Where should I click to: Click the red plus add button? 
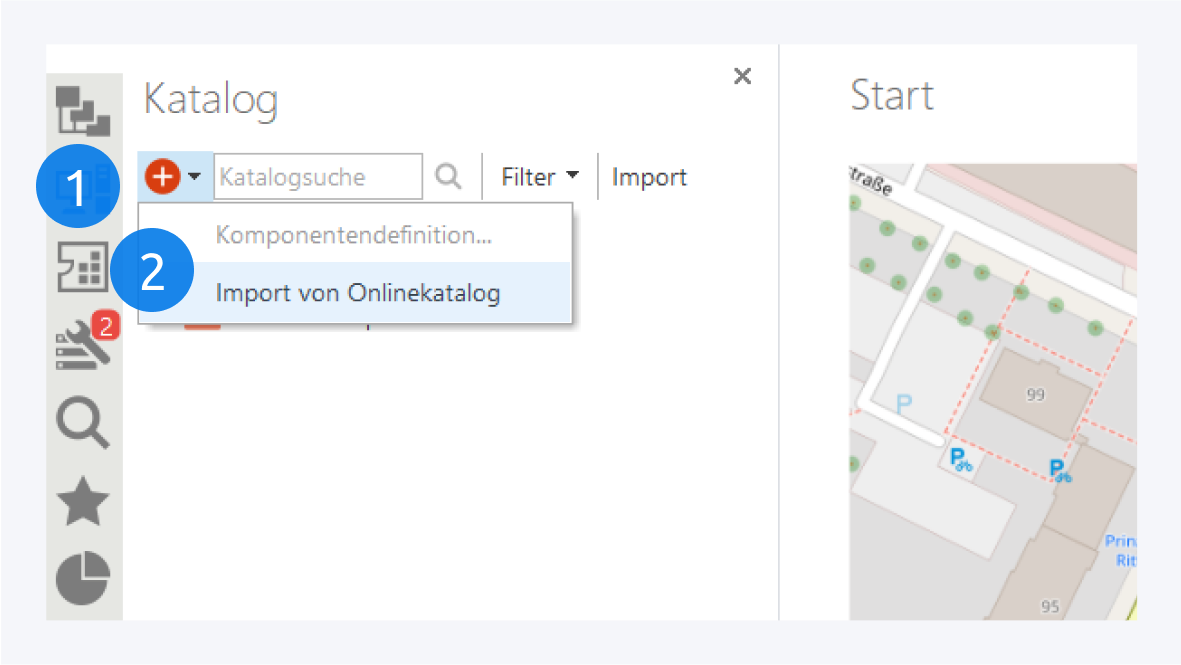pyautogui.click(x=161, y=177)
